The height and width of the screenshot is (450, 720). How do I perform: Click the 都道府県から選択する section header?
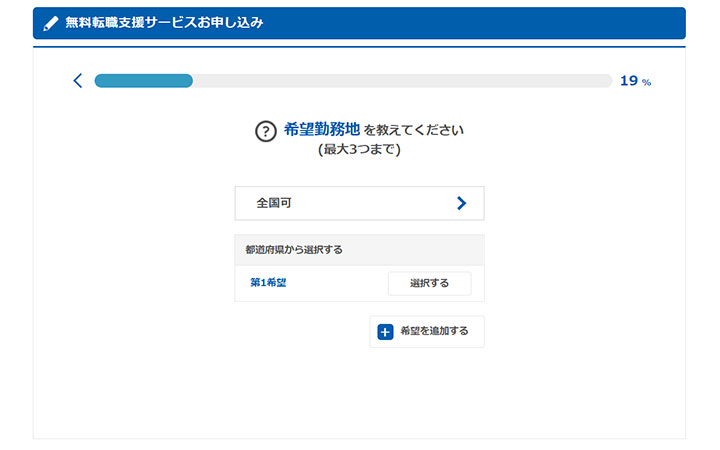[x=294, y=249]
